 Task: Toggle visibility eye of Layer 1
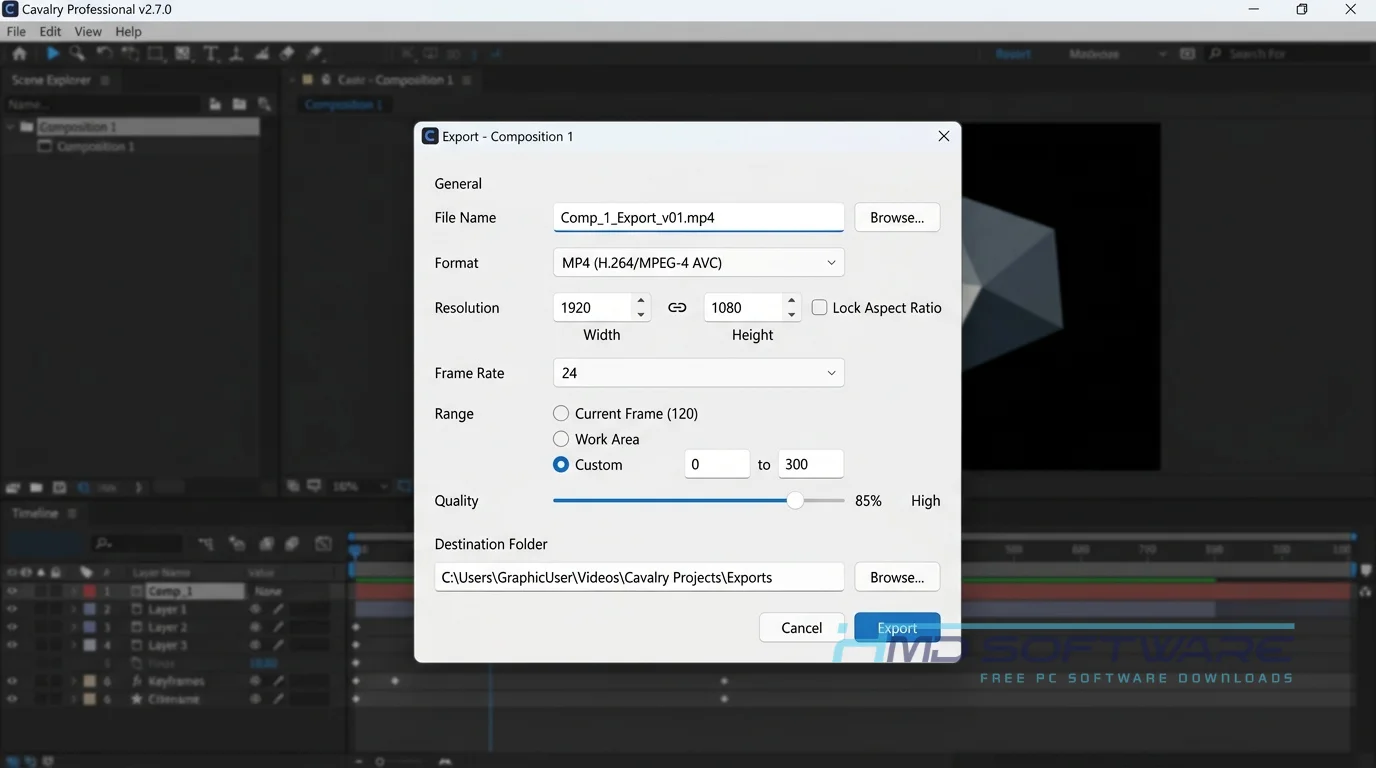click(x=12, y=609)
